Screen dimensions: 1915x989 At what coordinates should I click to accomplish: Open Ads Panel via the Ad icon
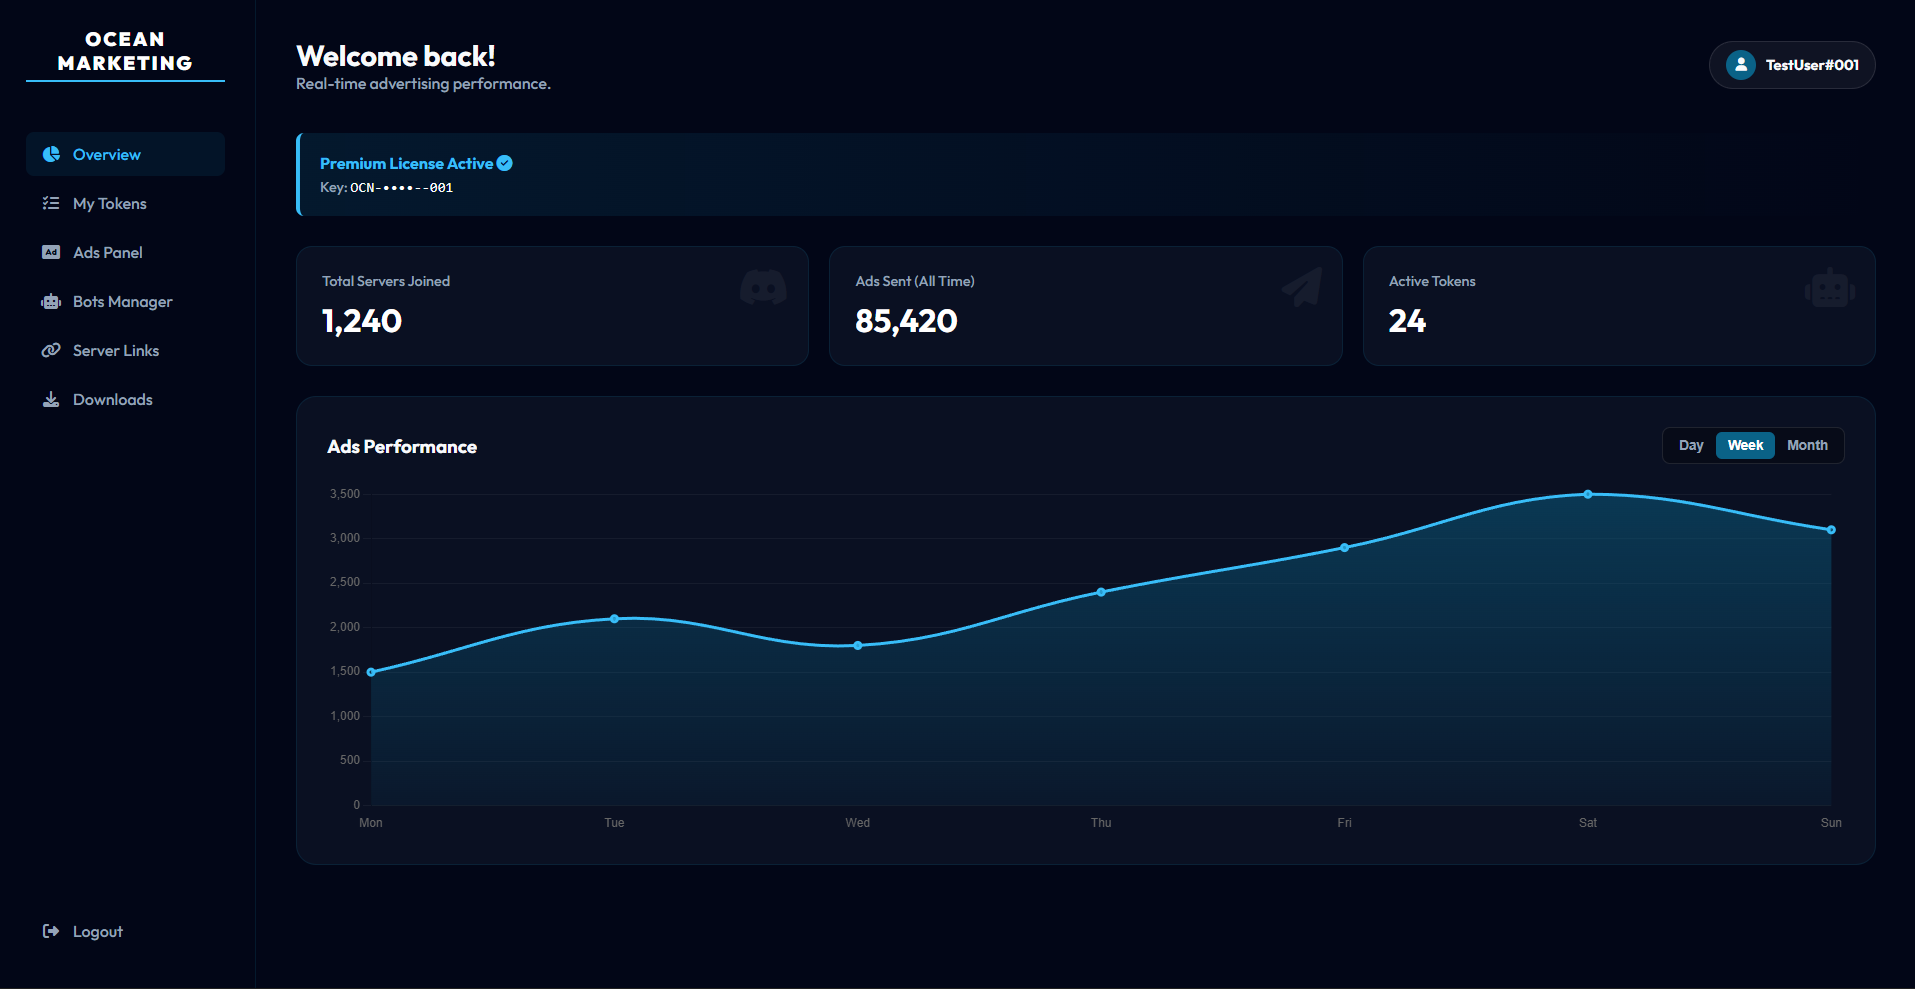point(50,252)
